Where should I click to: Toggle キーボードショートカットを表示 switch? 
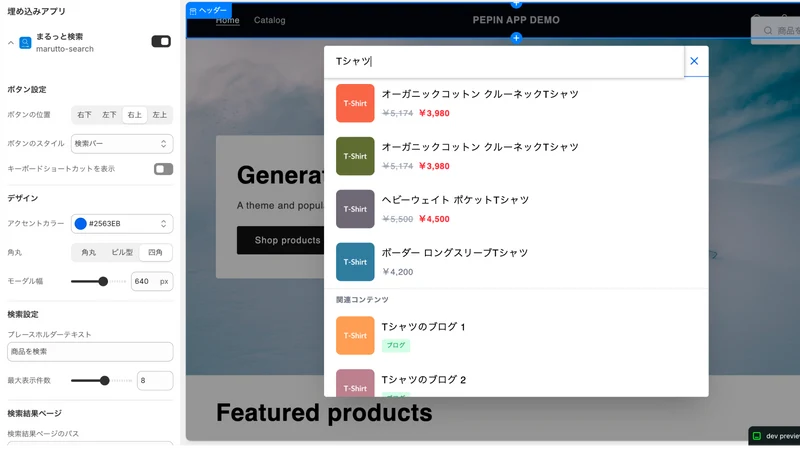click(x=163, y=169)
